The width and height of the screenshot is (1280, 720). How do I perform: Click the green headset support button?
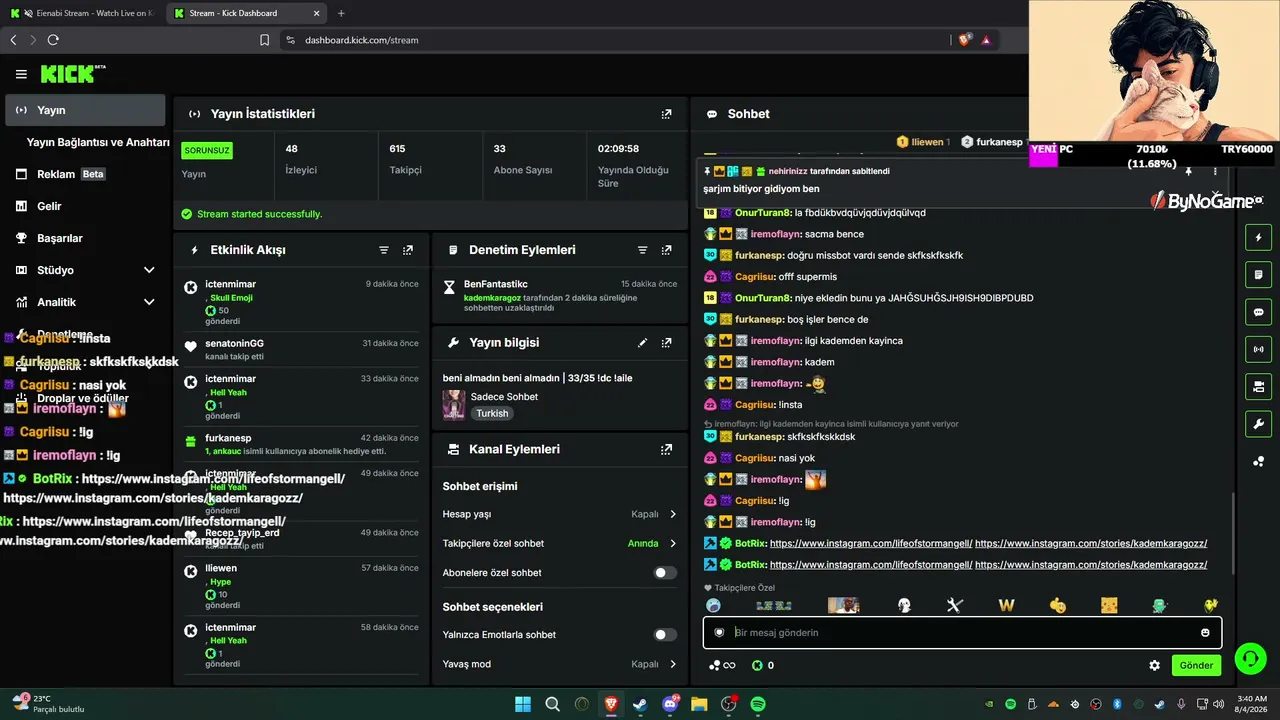pyautogui.click(x=1250, y=658)
